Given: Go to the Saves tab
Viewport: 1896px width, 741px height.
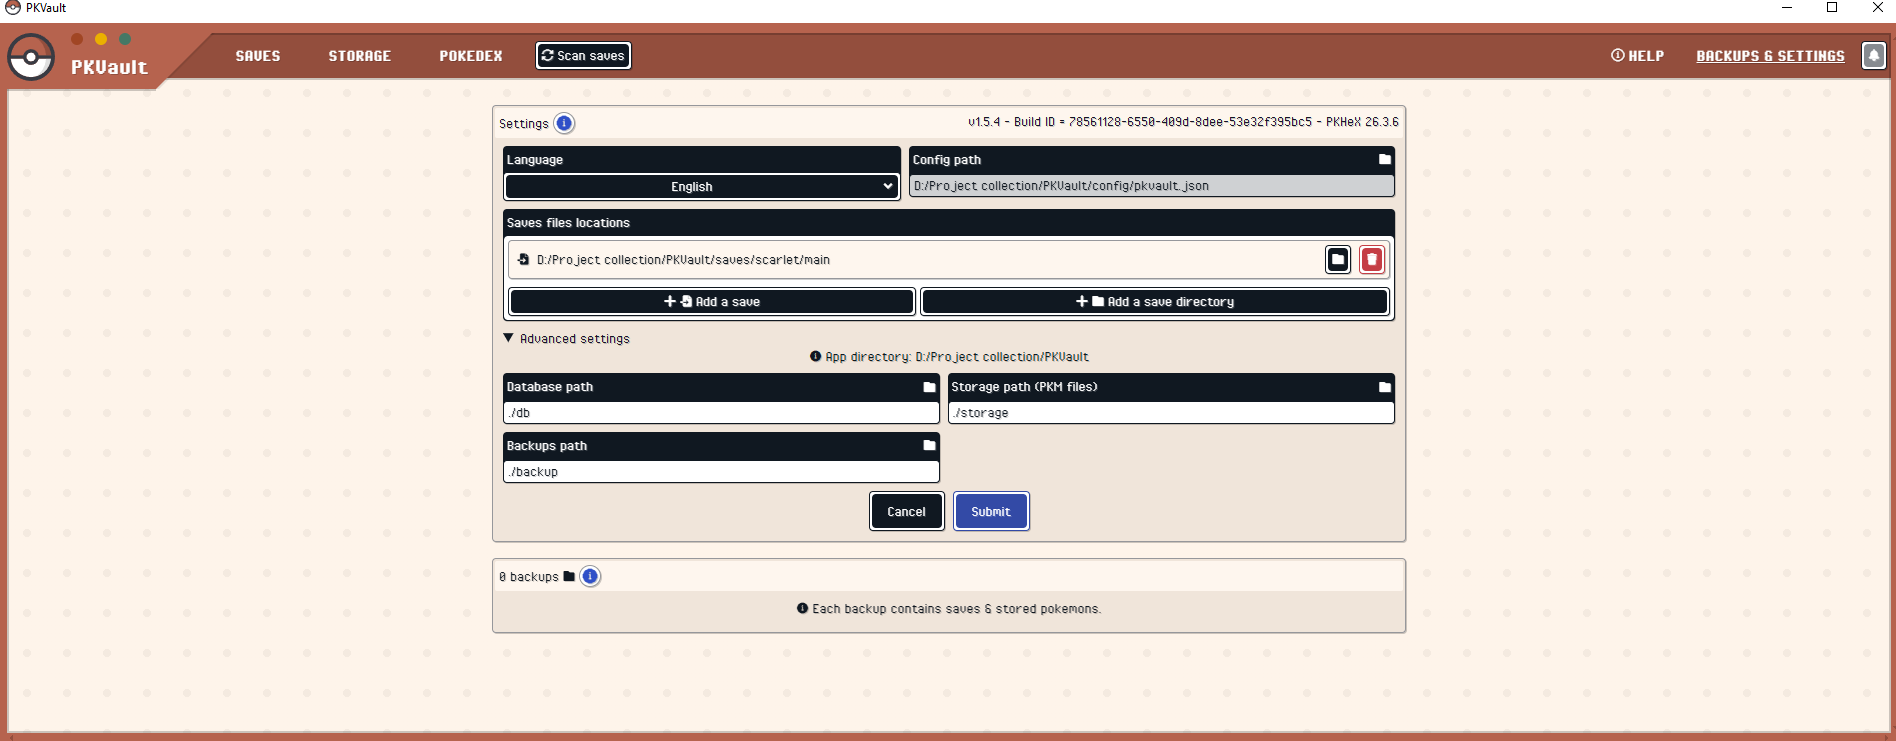Looking at the screenshot, I should pyautogui.click(x=258, y=56).
